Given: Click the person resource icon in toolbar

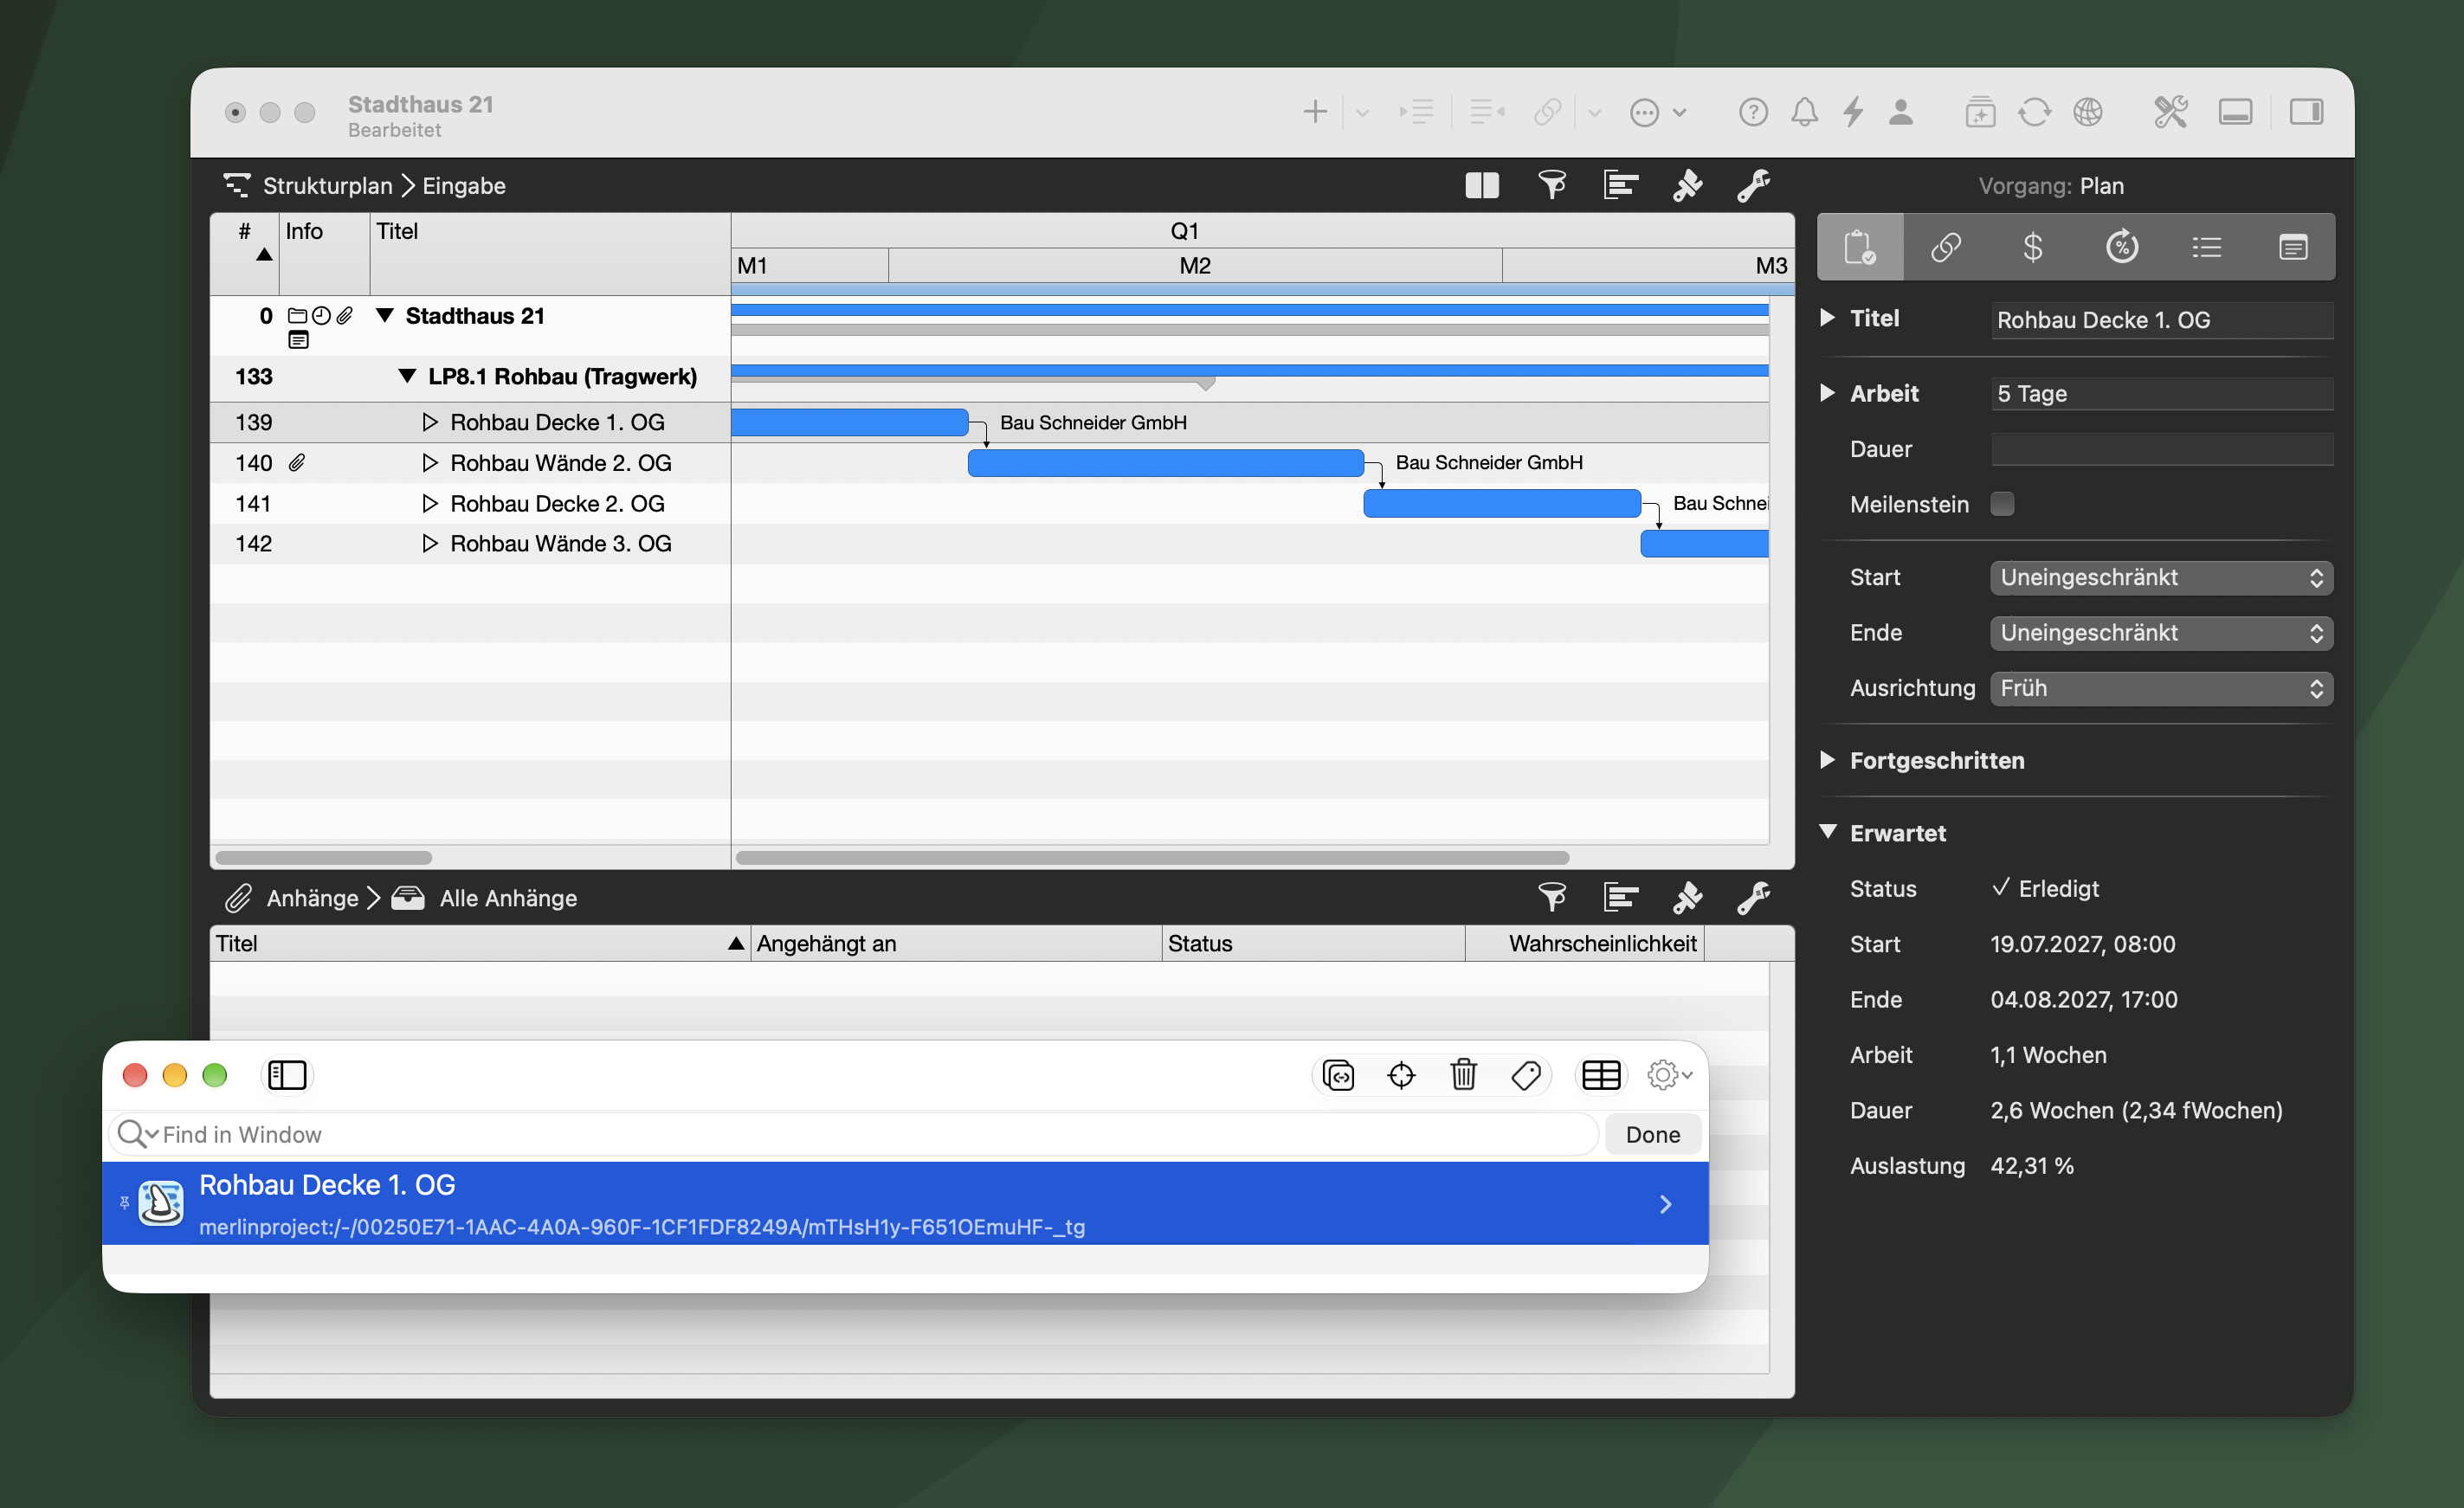Looking at the screenshot, I should coord(1901,112).
